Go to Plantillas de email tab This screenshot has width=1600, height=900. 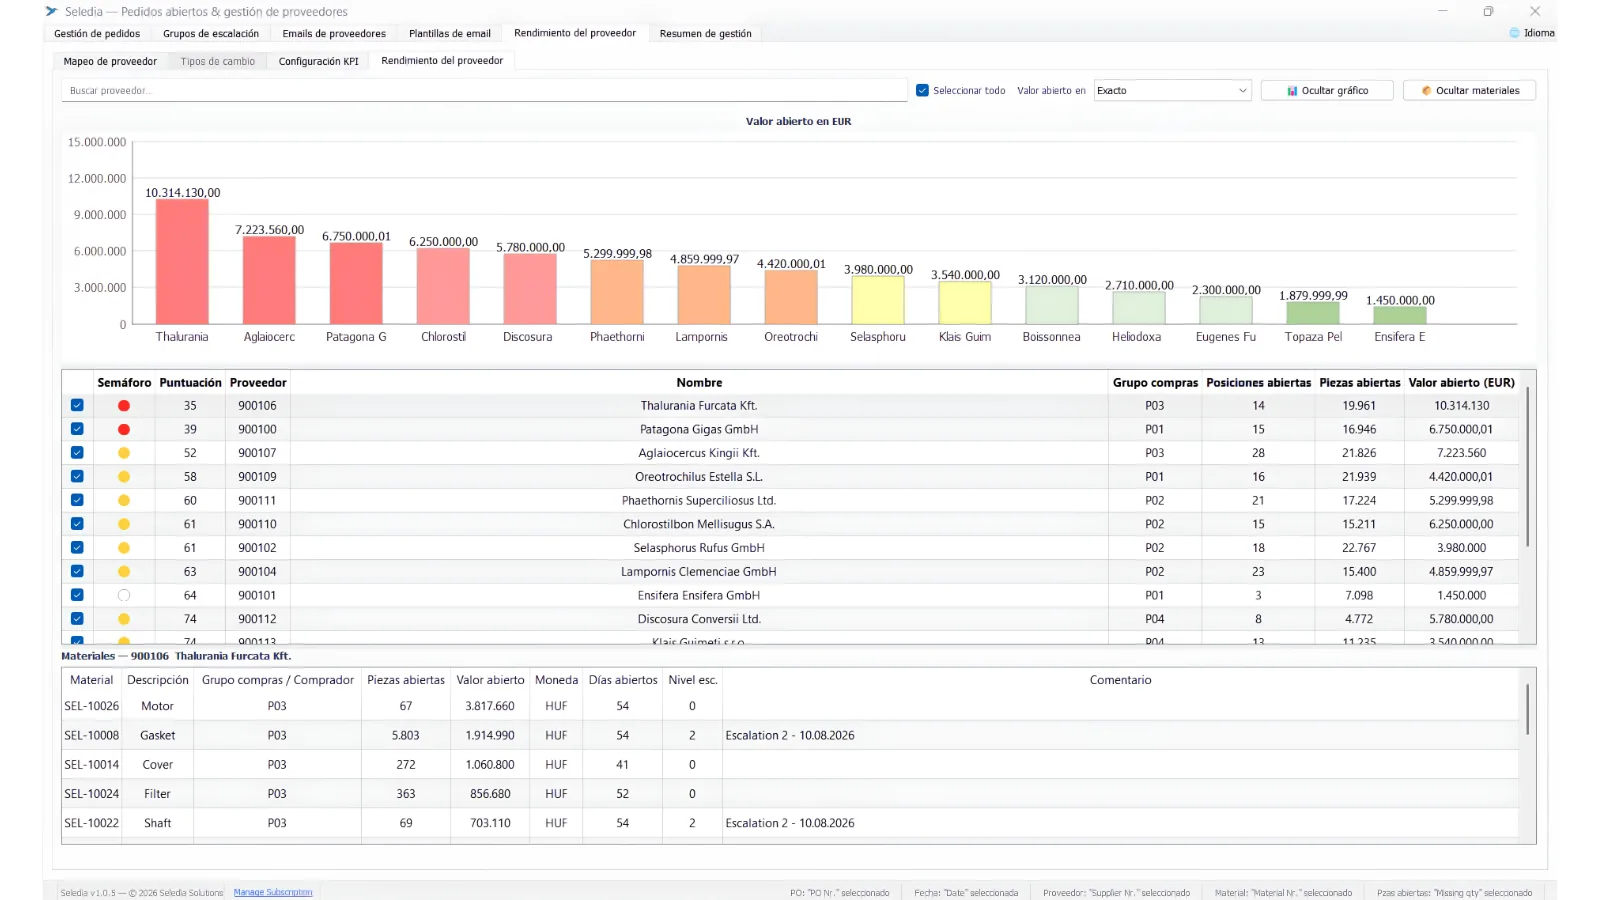point(450,33)
